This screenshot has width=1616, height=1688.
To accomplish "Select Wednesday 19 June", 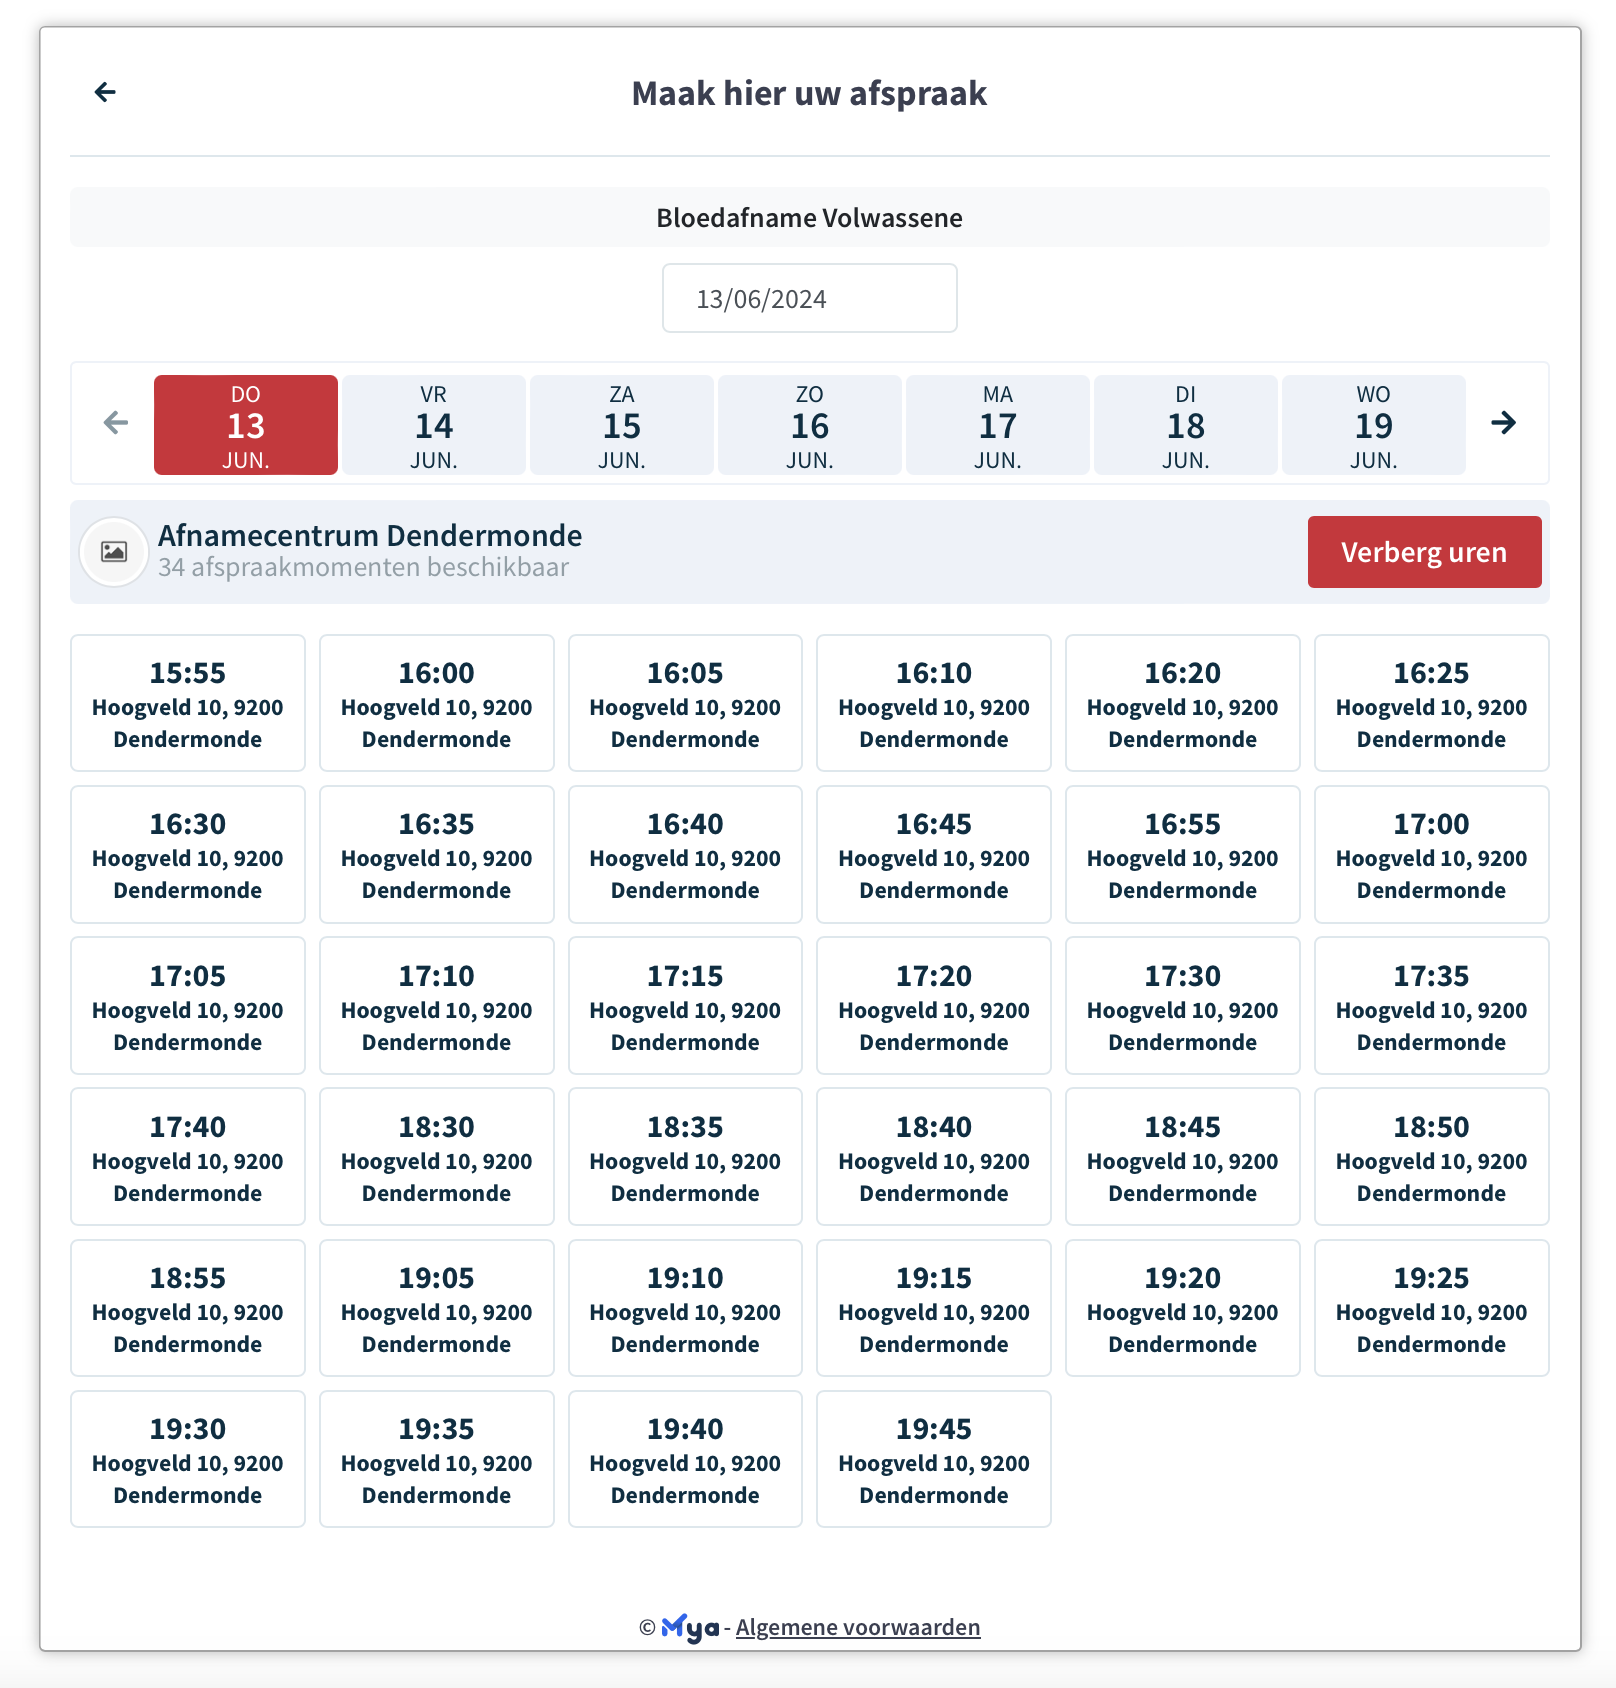I will (x=1373, y=424).
